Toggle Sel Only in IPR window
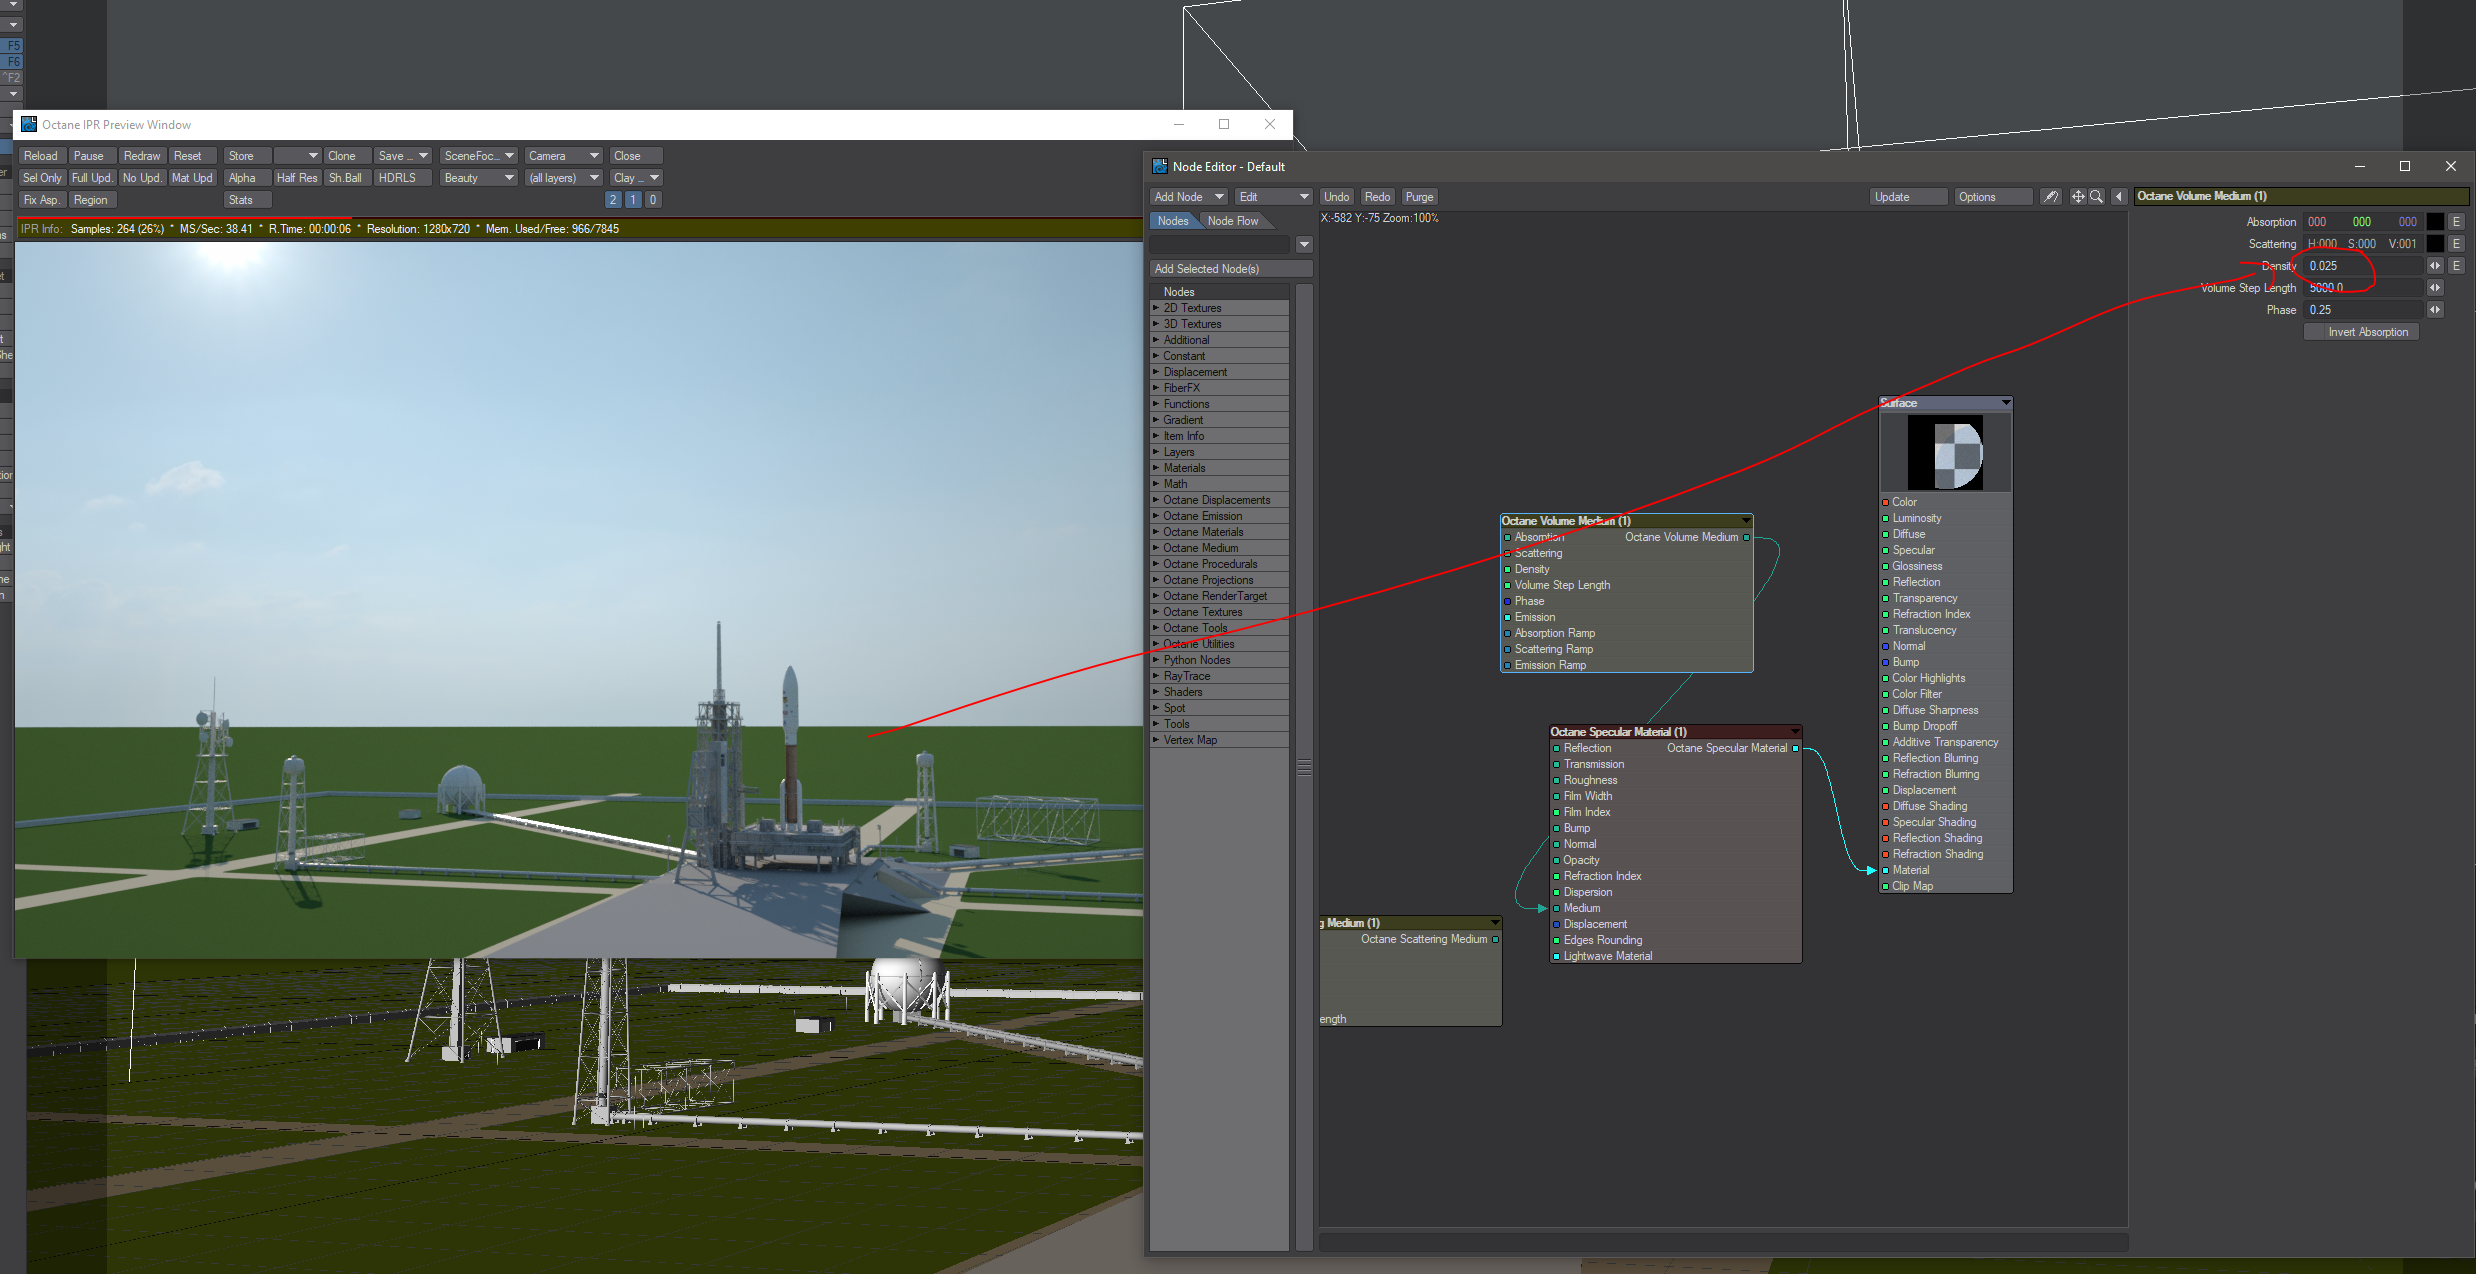 point(42,178)
